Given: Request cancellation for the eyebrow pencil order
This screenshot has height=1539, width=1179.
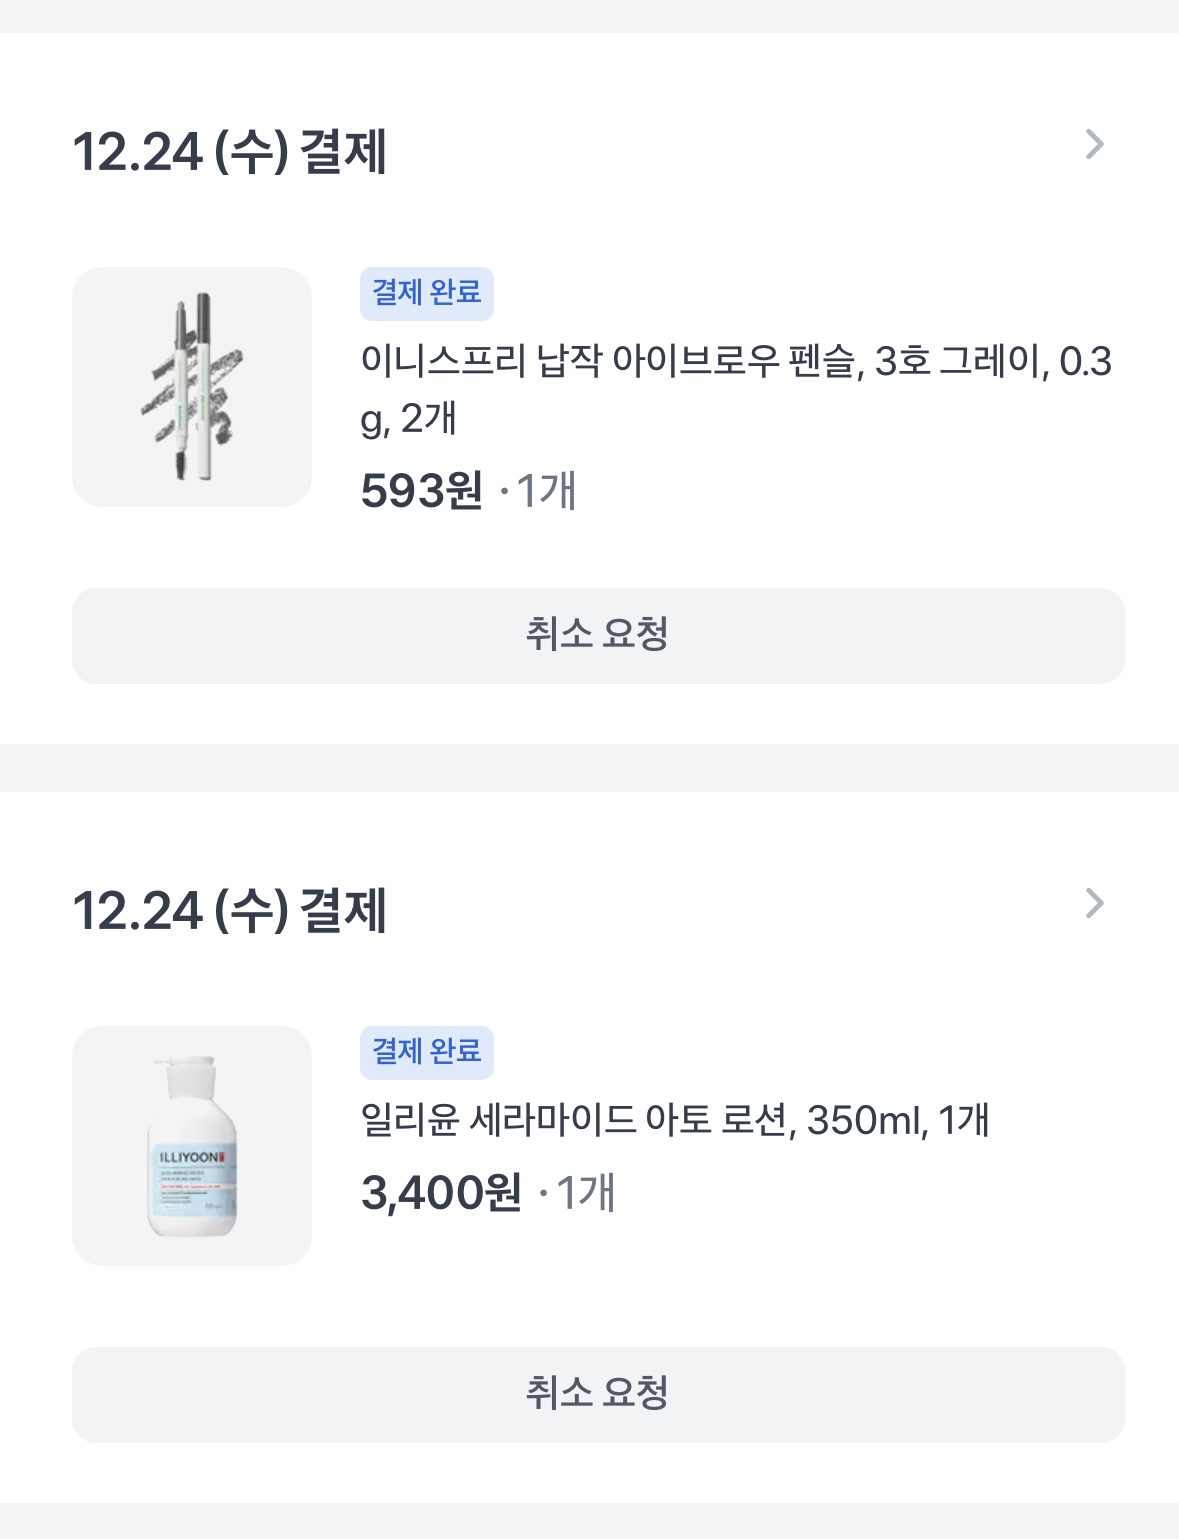Looking at the screenshot, I should click(x=598, y=636).
